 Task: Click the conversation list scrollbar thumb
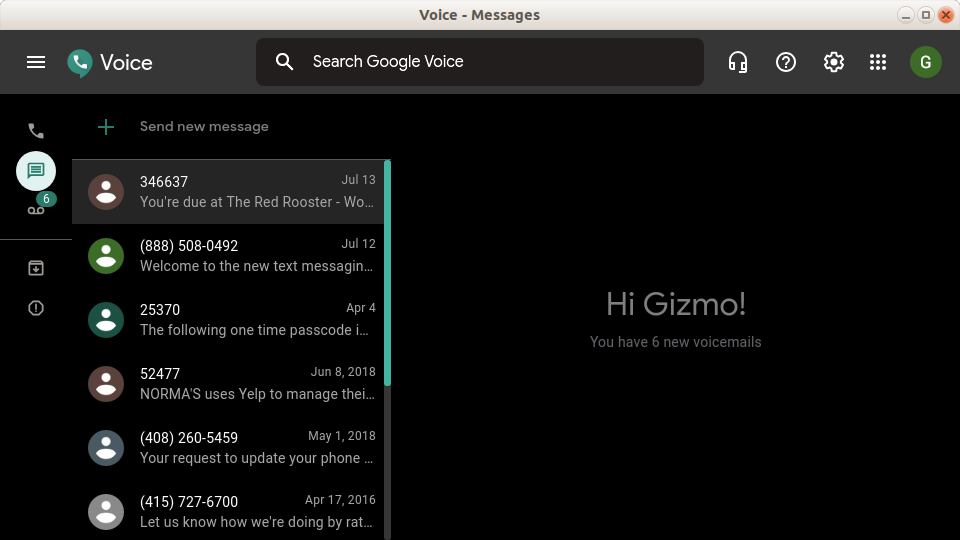click(x=387, y=273)
